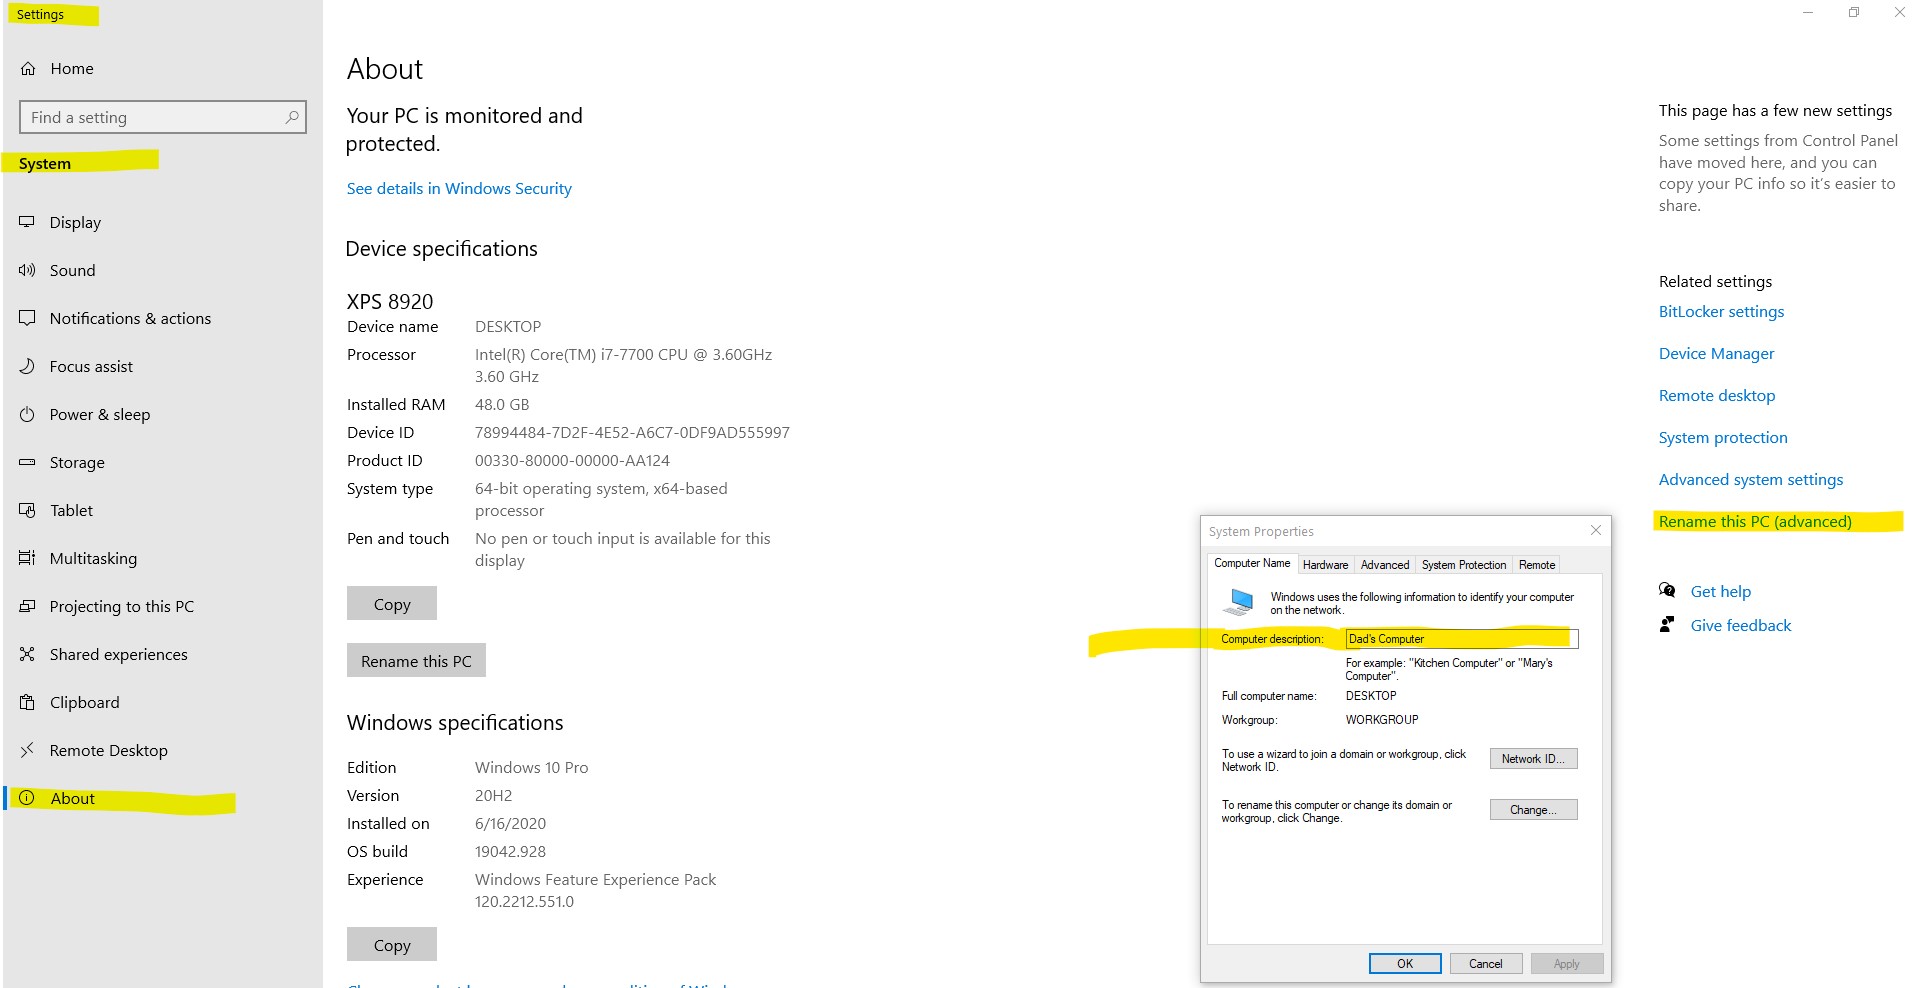
Task: Click the Computer description text field
Action: [1462, 639]
